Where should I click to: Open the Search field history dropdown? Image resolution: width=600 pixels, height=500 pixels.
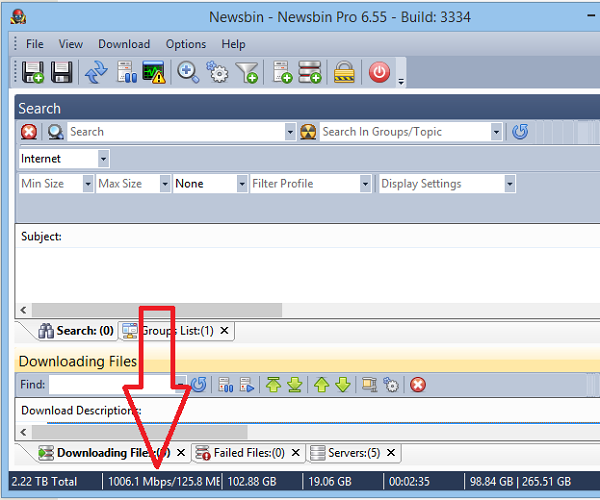coord(290,132)
